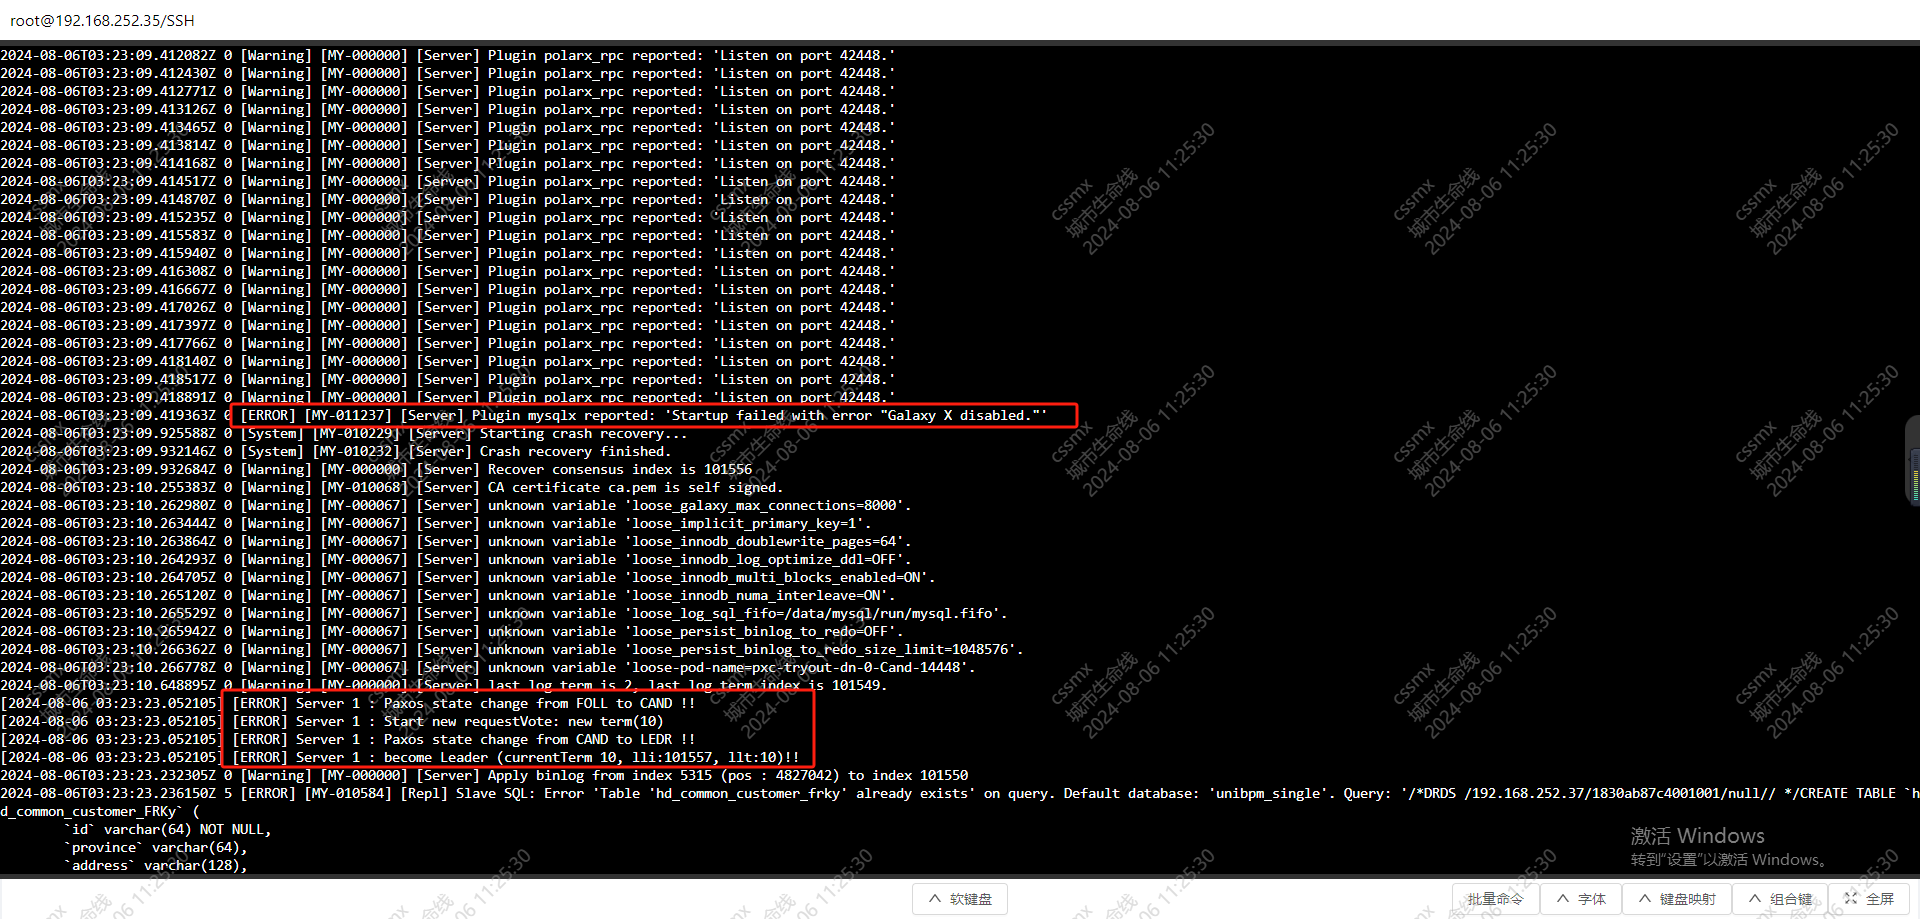Click the 'loose_implicit_primary_key=1' warning line
Image resolution: width=1920 pixels, height=919 pixels.
pos(436,524)
